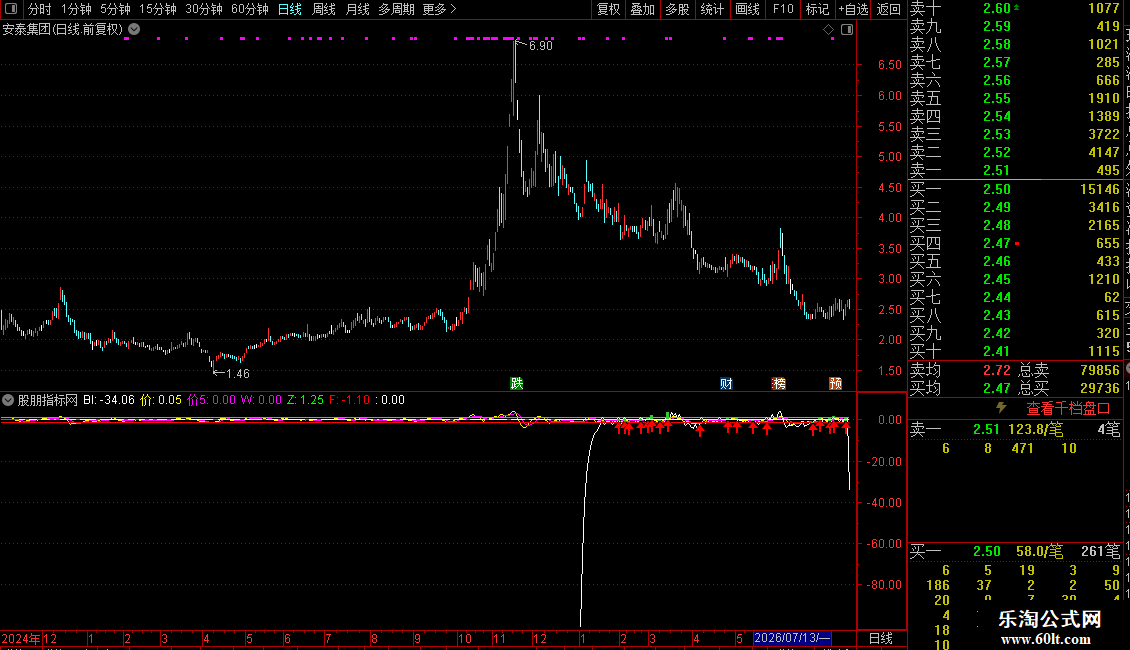Click the 榜 event marker

(x=779, y=383)
